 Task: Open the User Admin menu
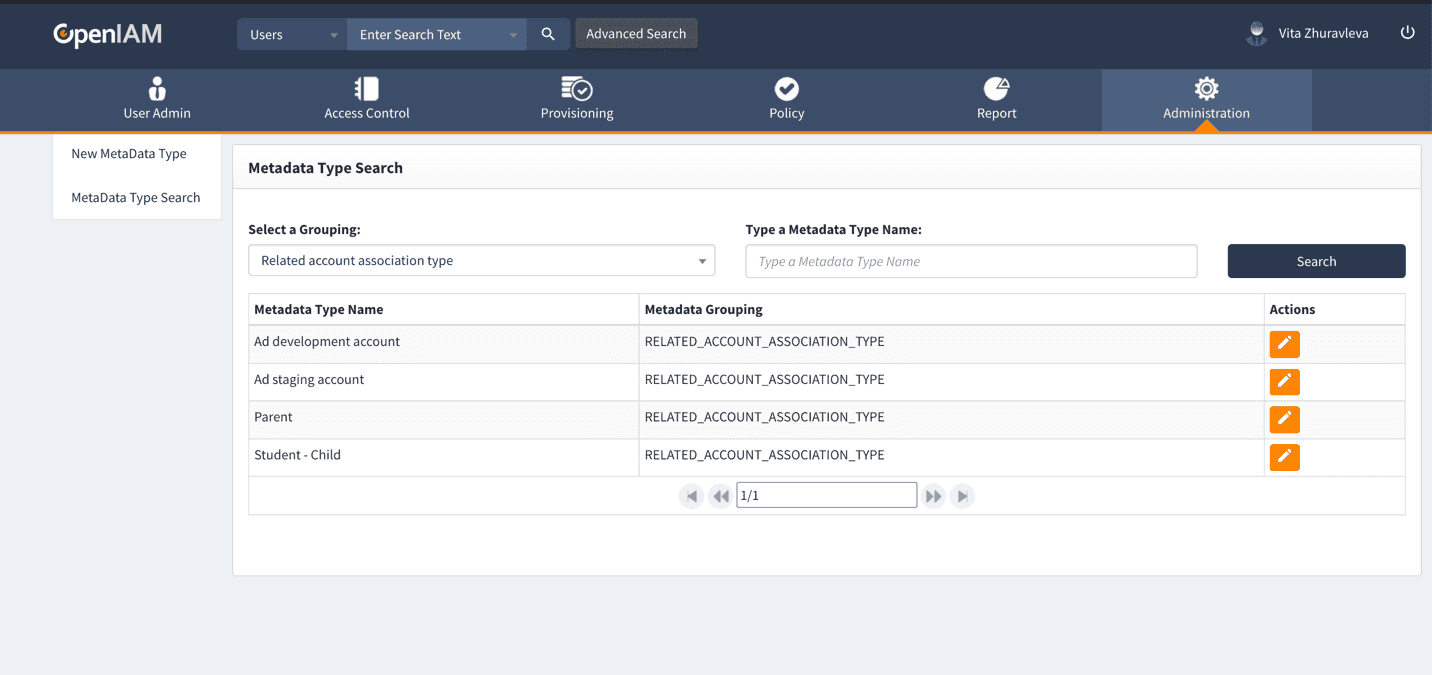pos(157,100)
